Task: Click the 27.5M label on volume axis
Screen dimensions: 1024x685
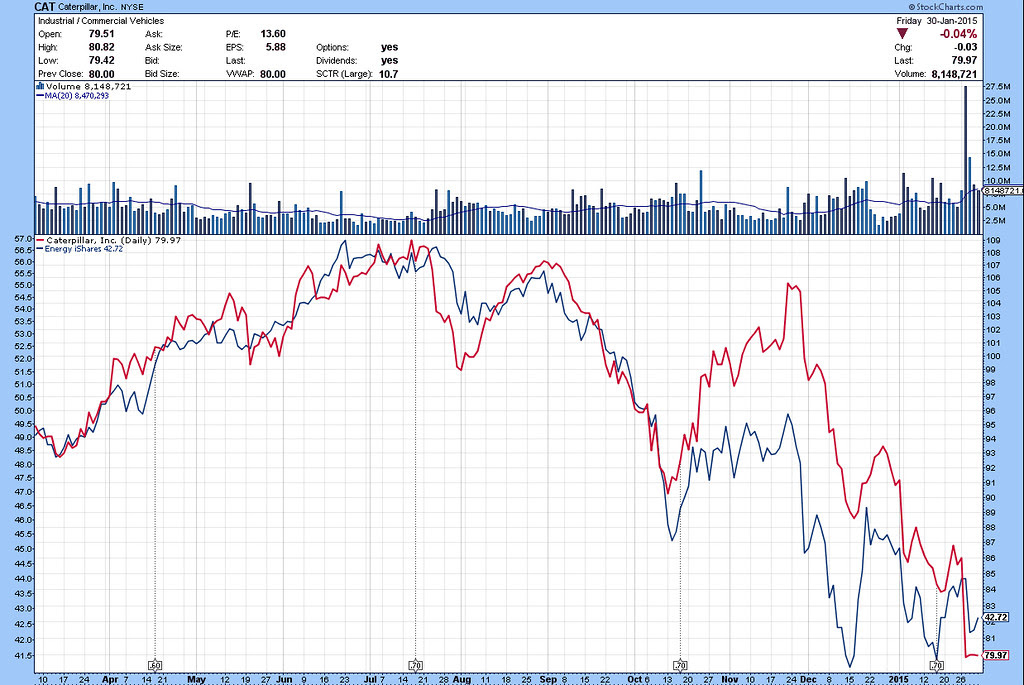Action: pos(998,87)
